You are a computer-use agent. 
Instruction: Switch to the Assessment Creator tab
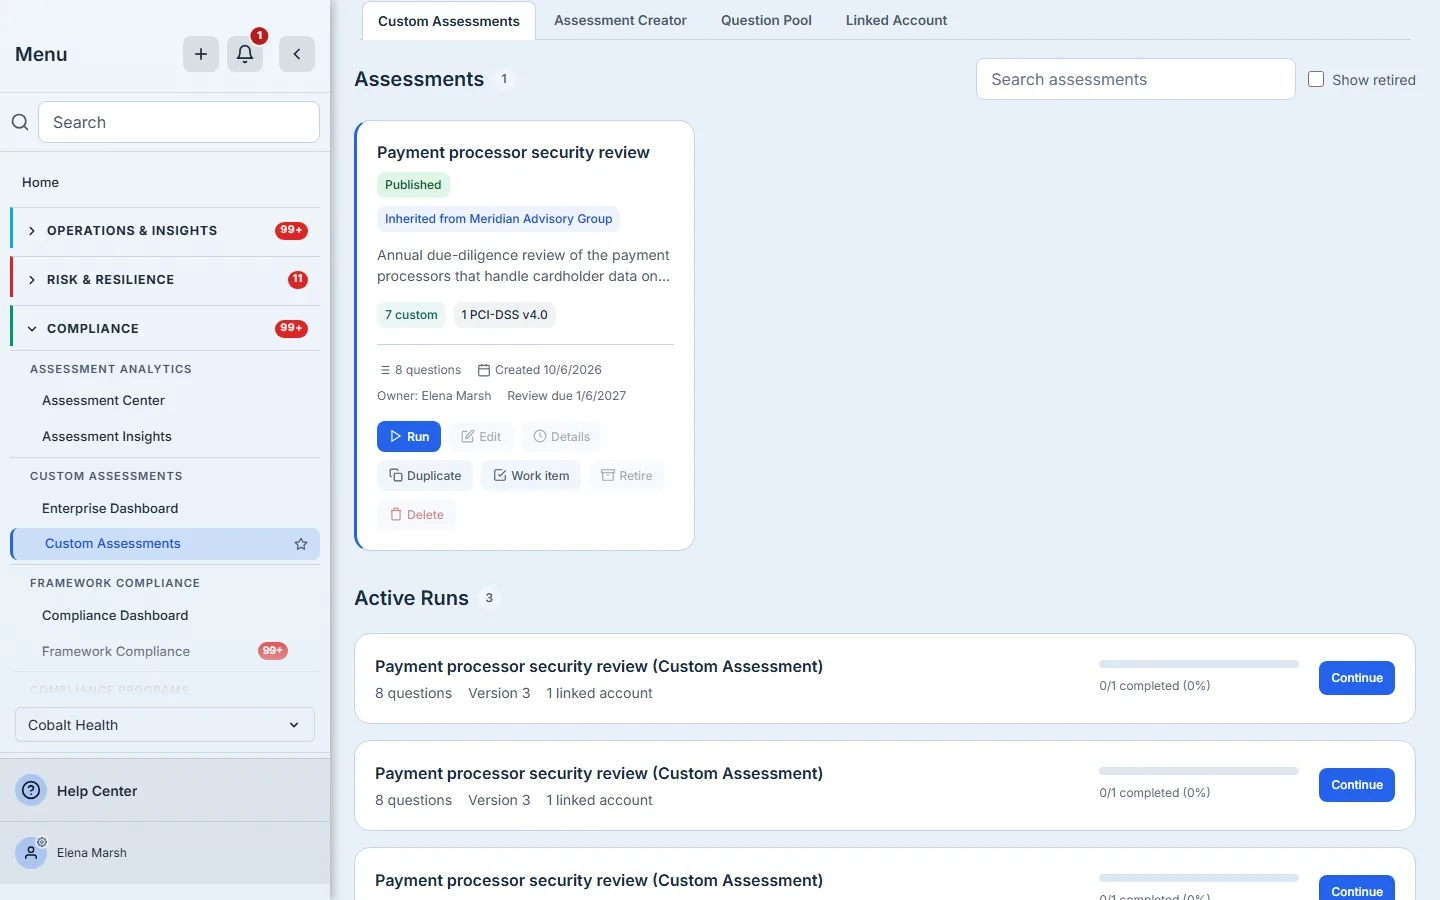point(620,20)
